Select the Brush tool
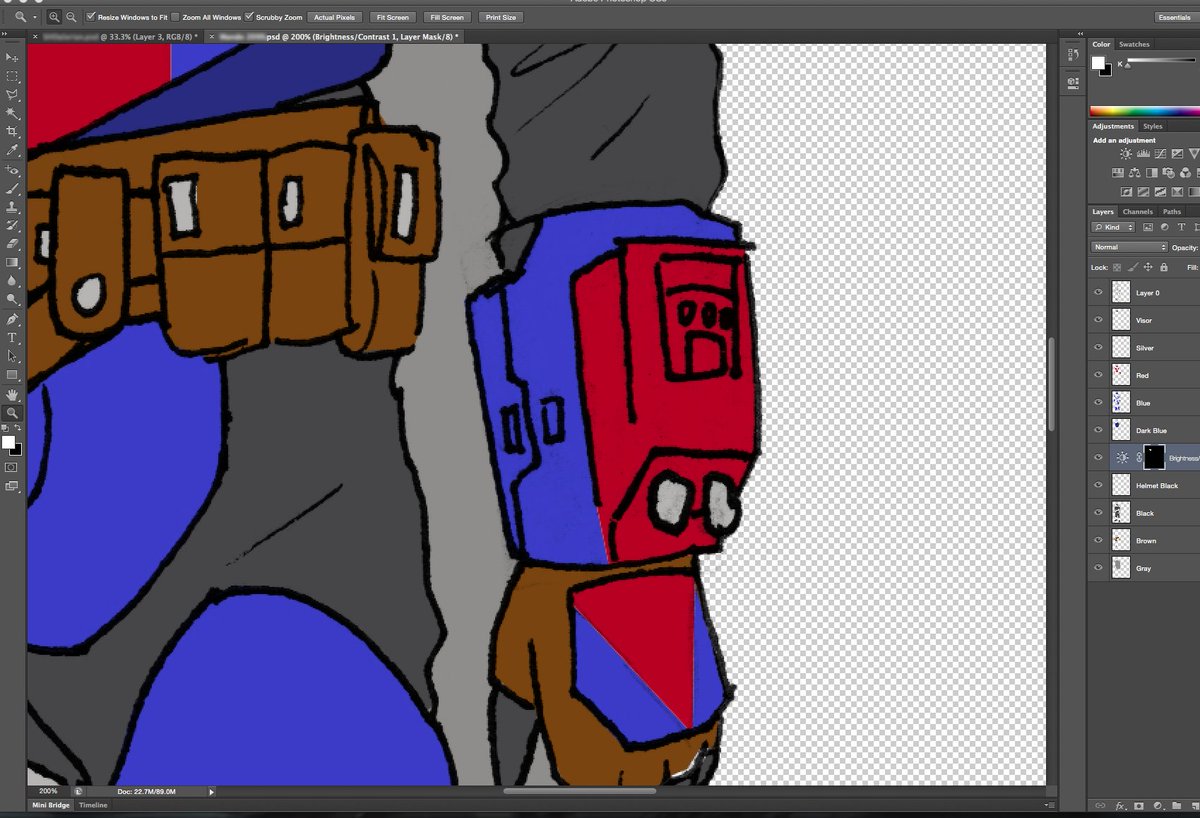The image size is (1200, 818). point(12,189)
